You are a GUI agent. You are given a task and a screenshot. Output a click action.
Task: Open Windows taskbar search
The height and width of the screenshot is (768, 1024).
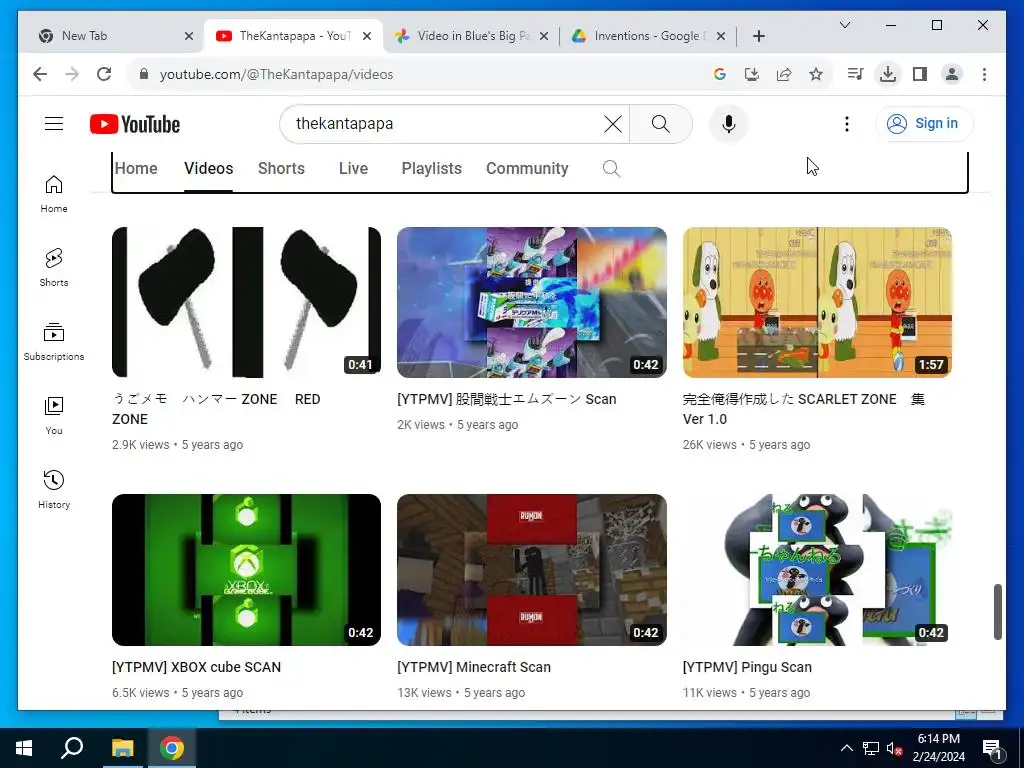(x=72, y=748)
